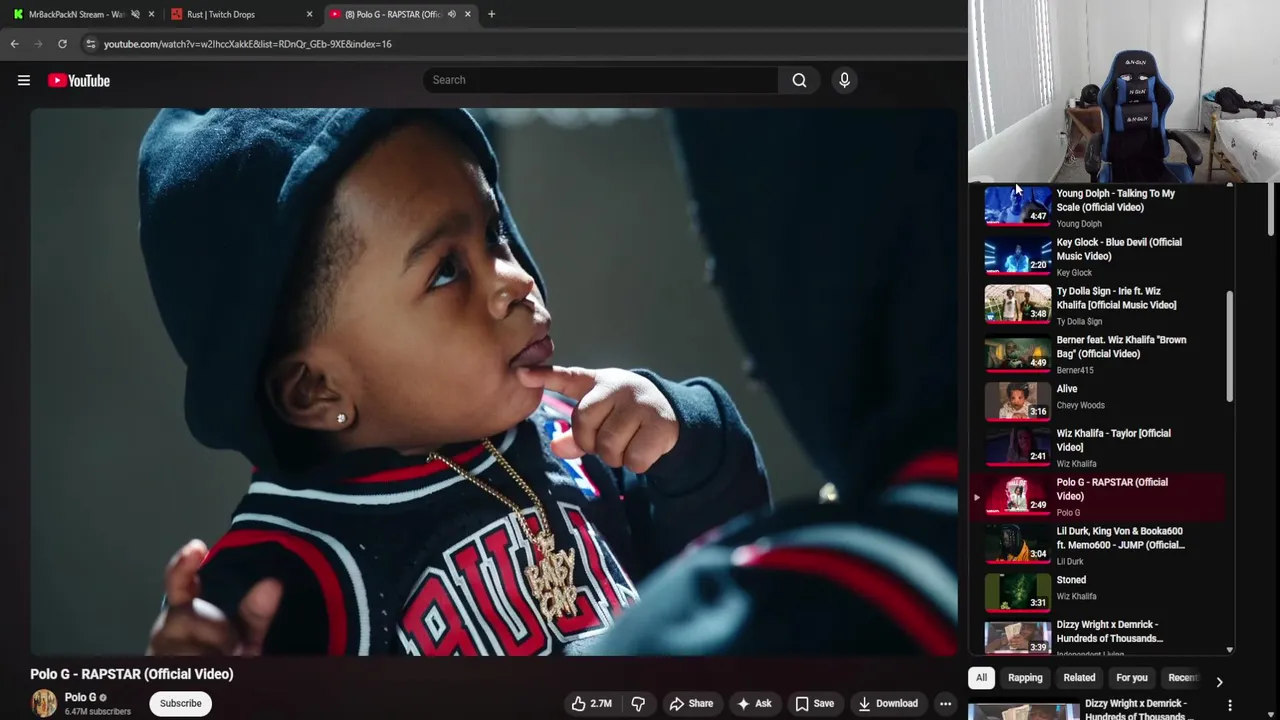Unmute the MrBackPackN Stream tab

[135, 14]
